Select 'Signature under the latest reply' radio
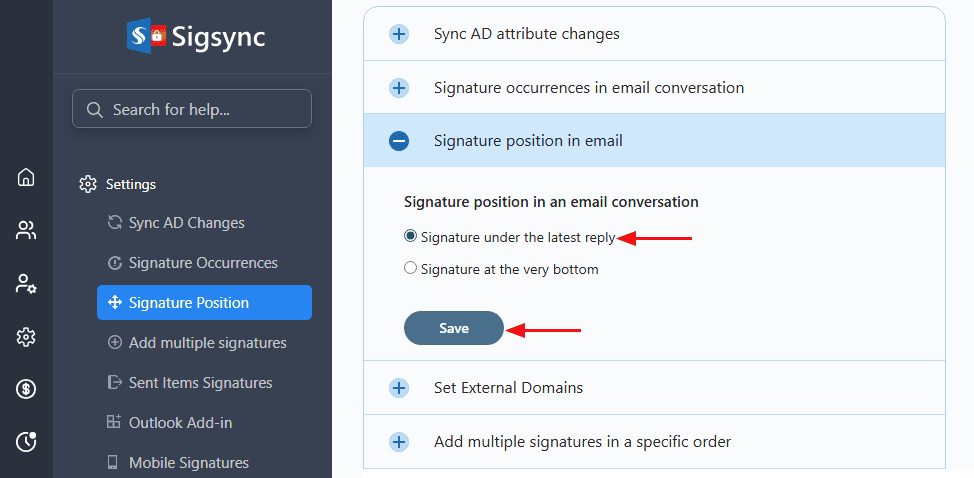The image size is (974, 478). (x=410, y=237)
